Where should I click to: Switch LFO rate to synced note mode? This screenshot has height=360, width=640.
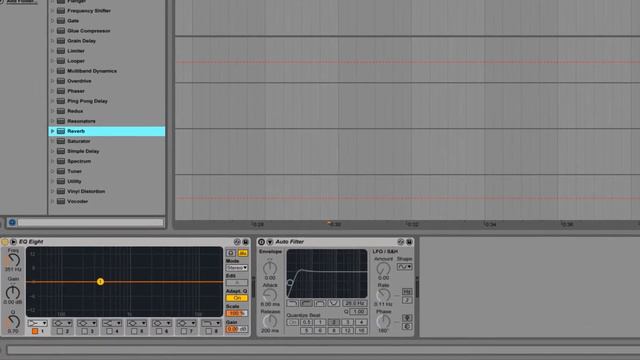click(x=407, y=300)
